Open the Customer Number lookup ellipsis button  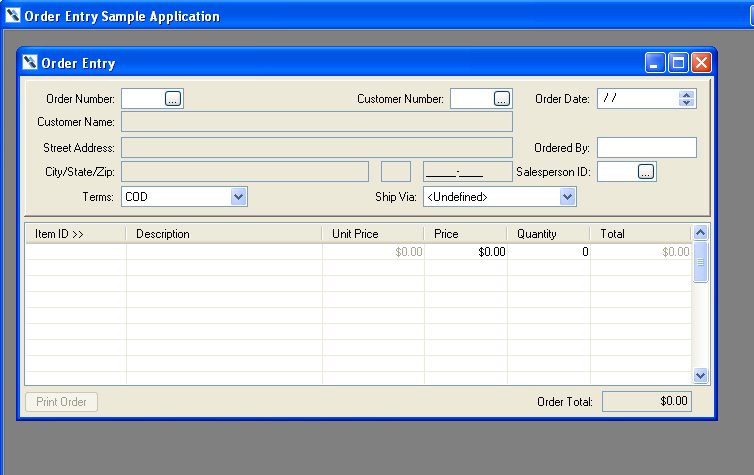coord(502,99)
